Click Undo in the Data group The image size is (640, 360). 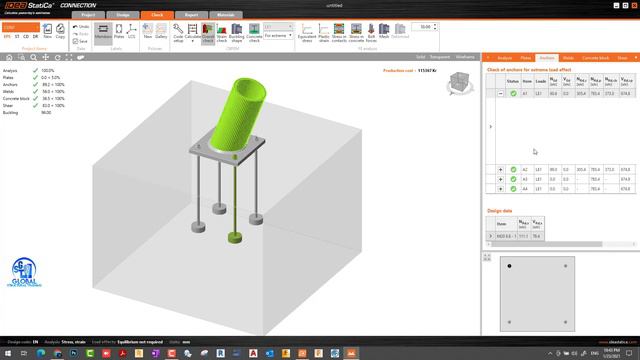click(x=81, y=27)
